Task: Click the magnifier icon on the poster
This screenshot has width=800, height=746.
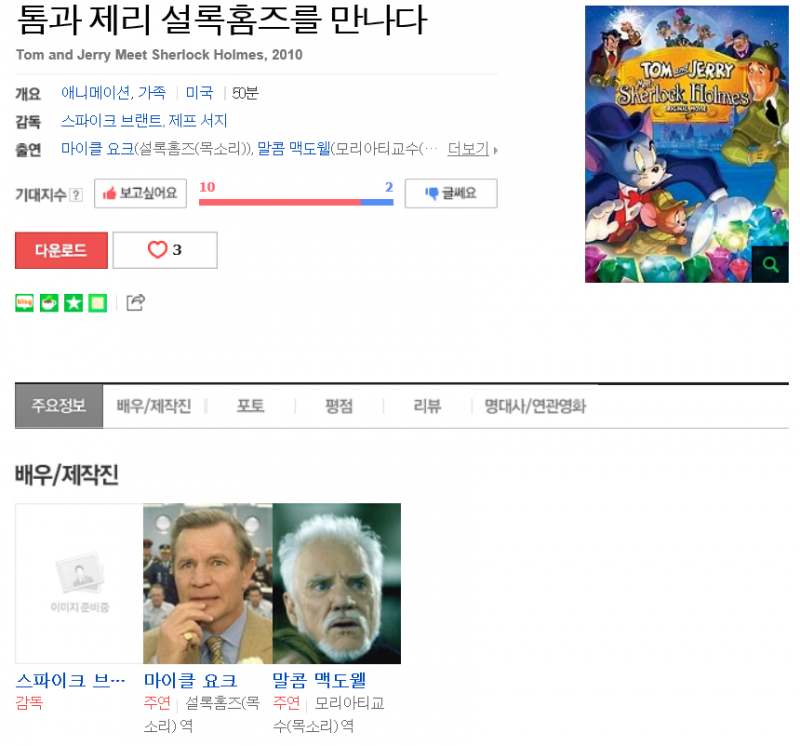Action: pos(770,264)
